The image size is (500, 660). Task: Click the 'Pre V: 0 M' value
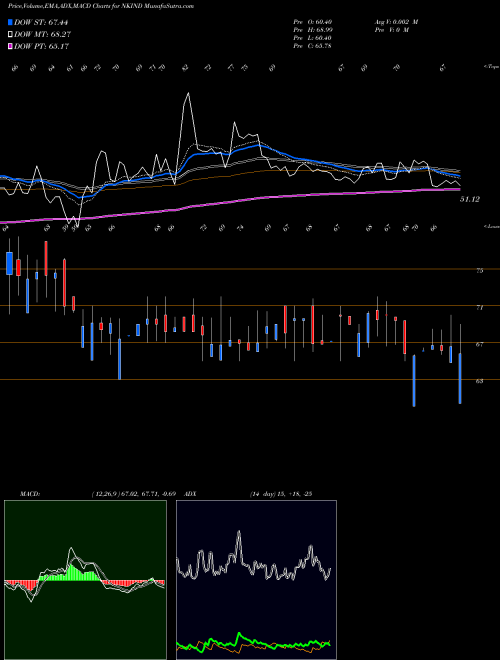(391, 30)
